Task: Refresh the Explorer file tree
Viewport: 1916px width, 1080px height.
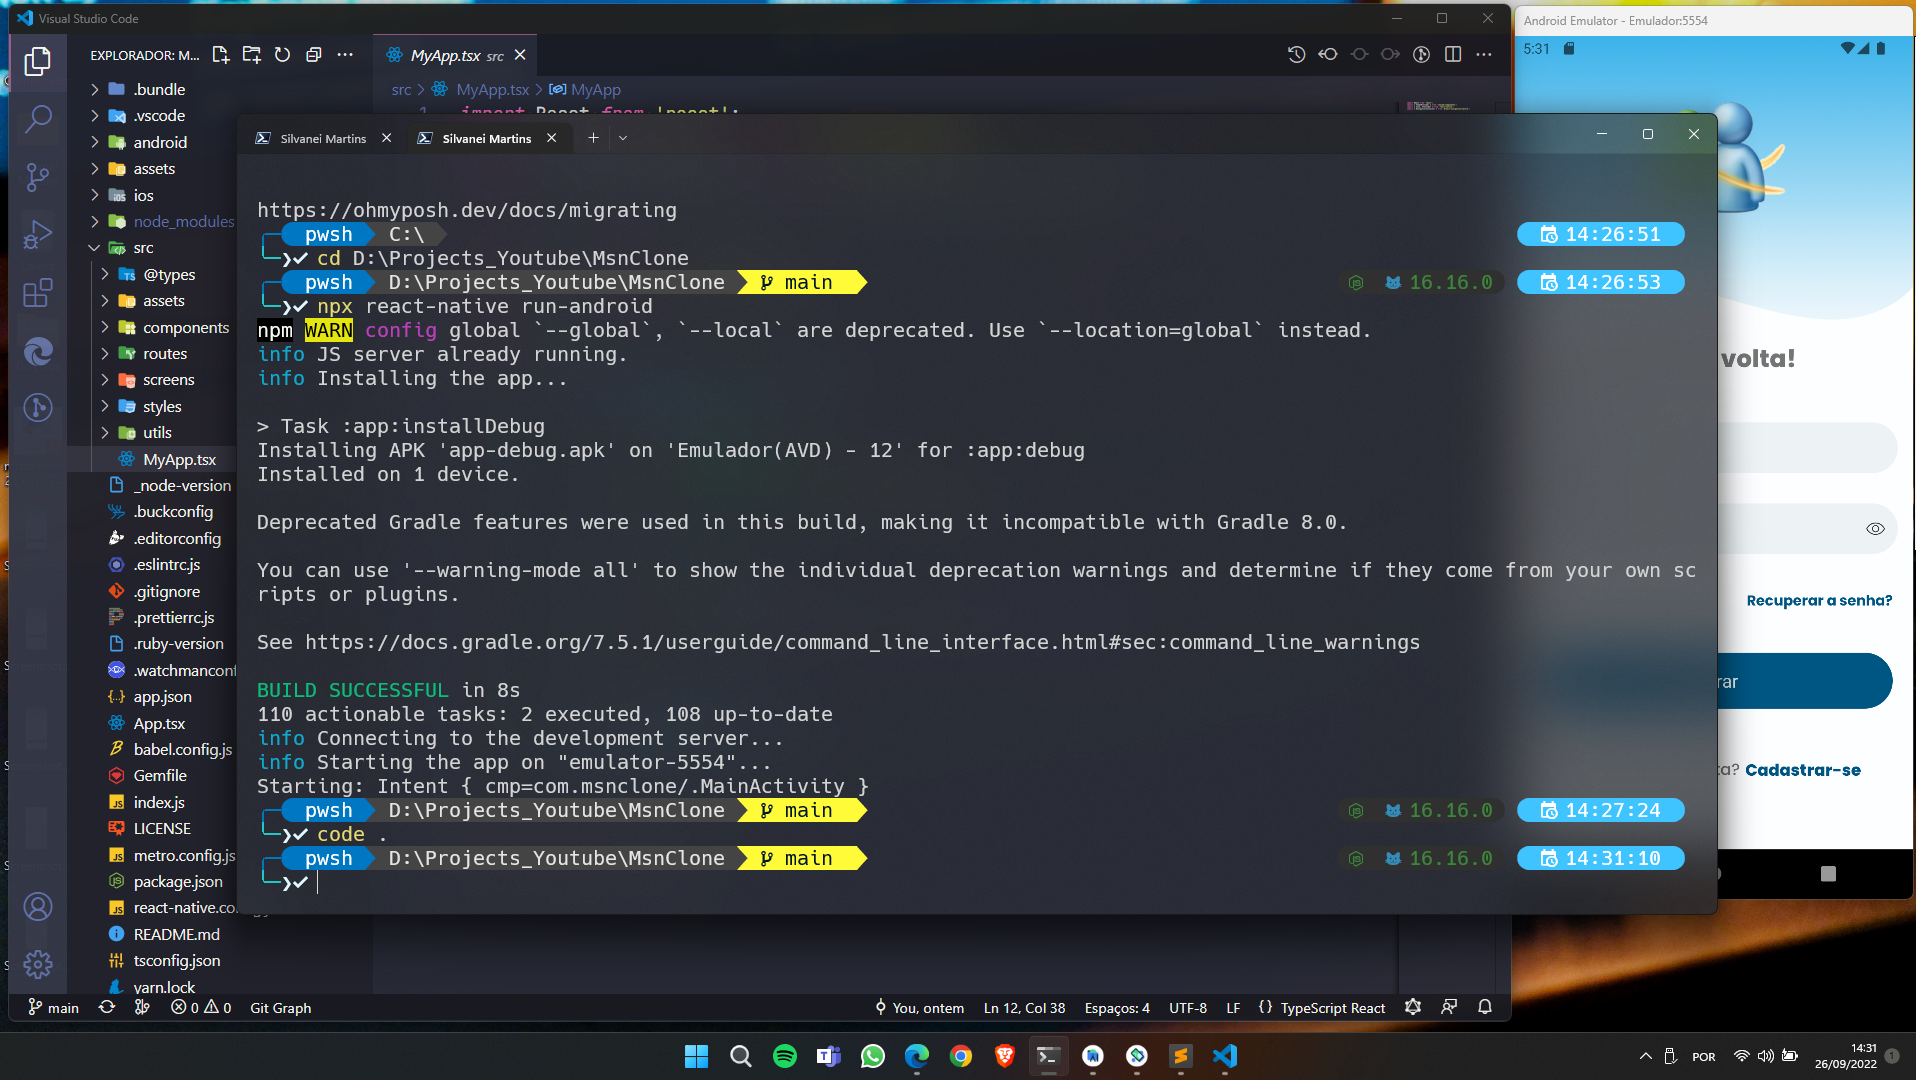Action: (x=282, y=55)
